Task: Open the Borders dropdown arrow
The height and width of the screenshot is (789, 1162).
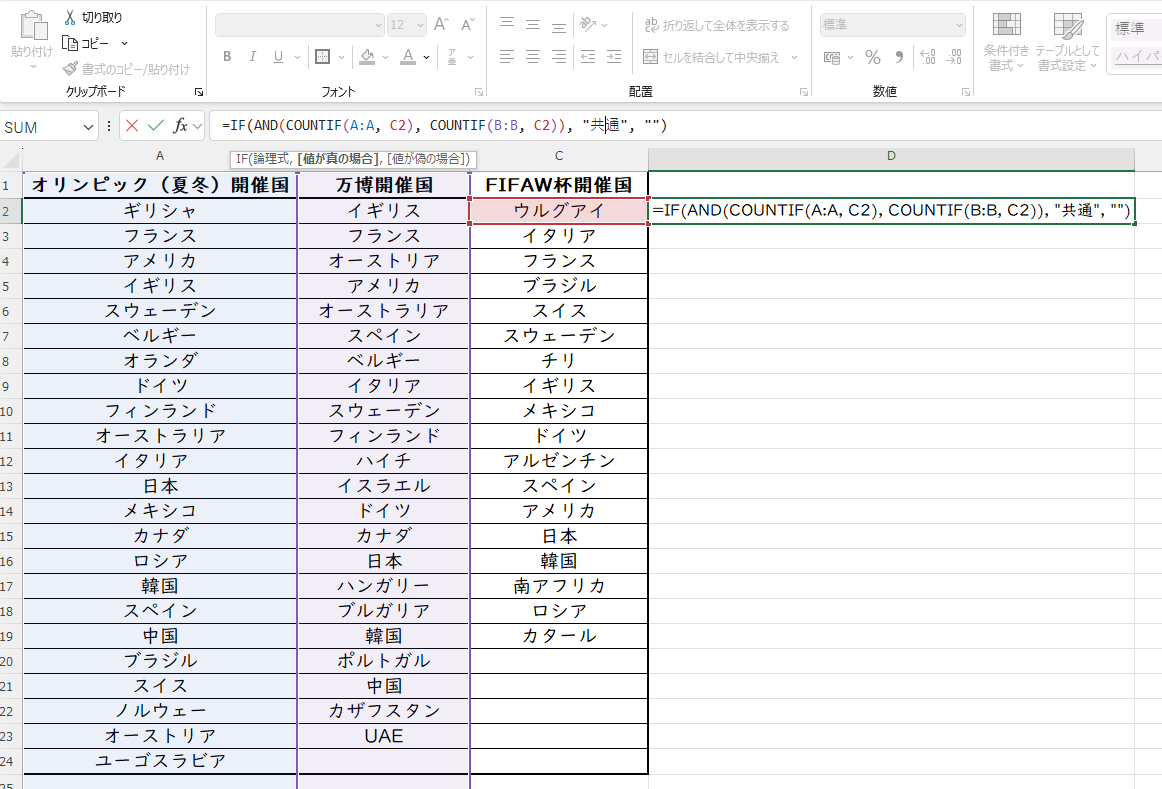Action: (x=341, y=57)
